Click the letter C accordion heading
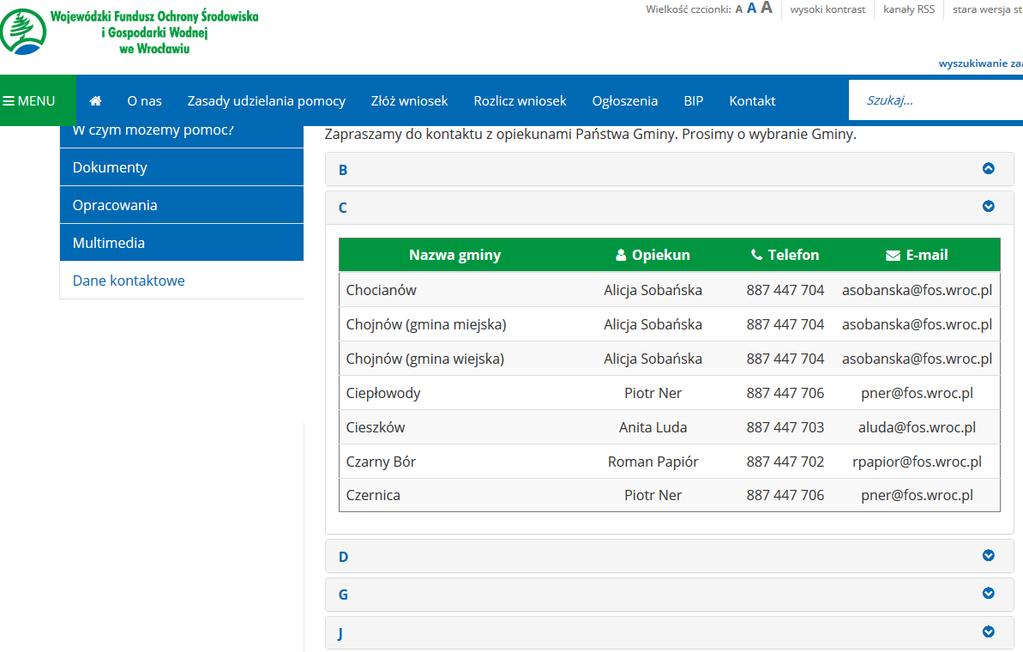This screenshot has width=1023, height=652. tap(343, 208)
